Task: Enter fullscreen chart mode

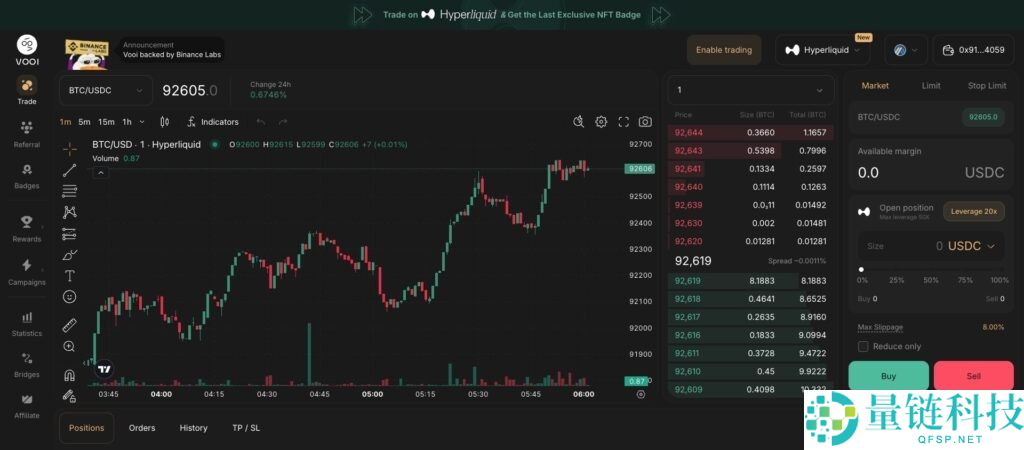Action: (623, 122)
